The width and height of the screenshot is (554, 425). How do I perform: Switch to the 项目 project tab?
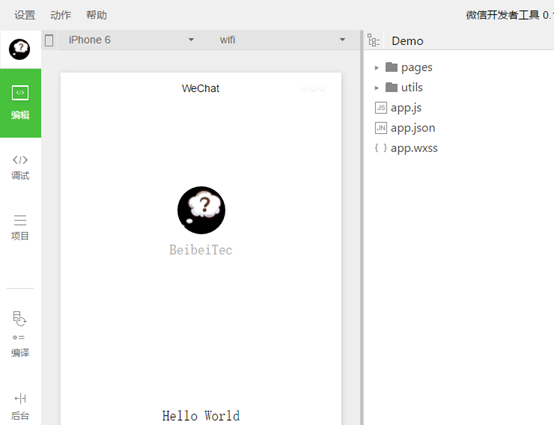pyautogui.click(x=20, y=228)
